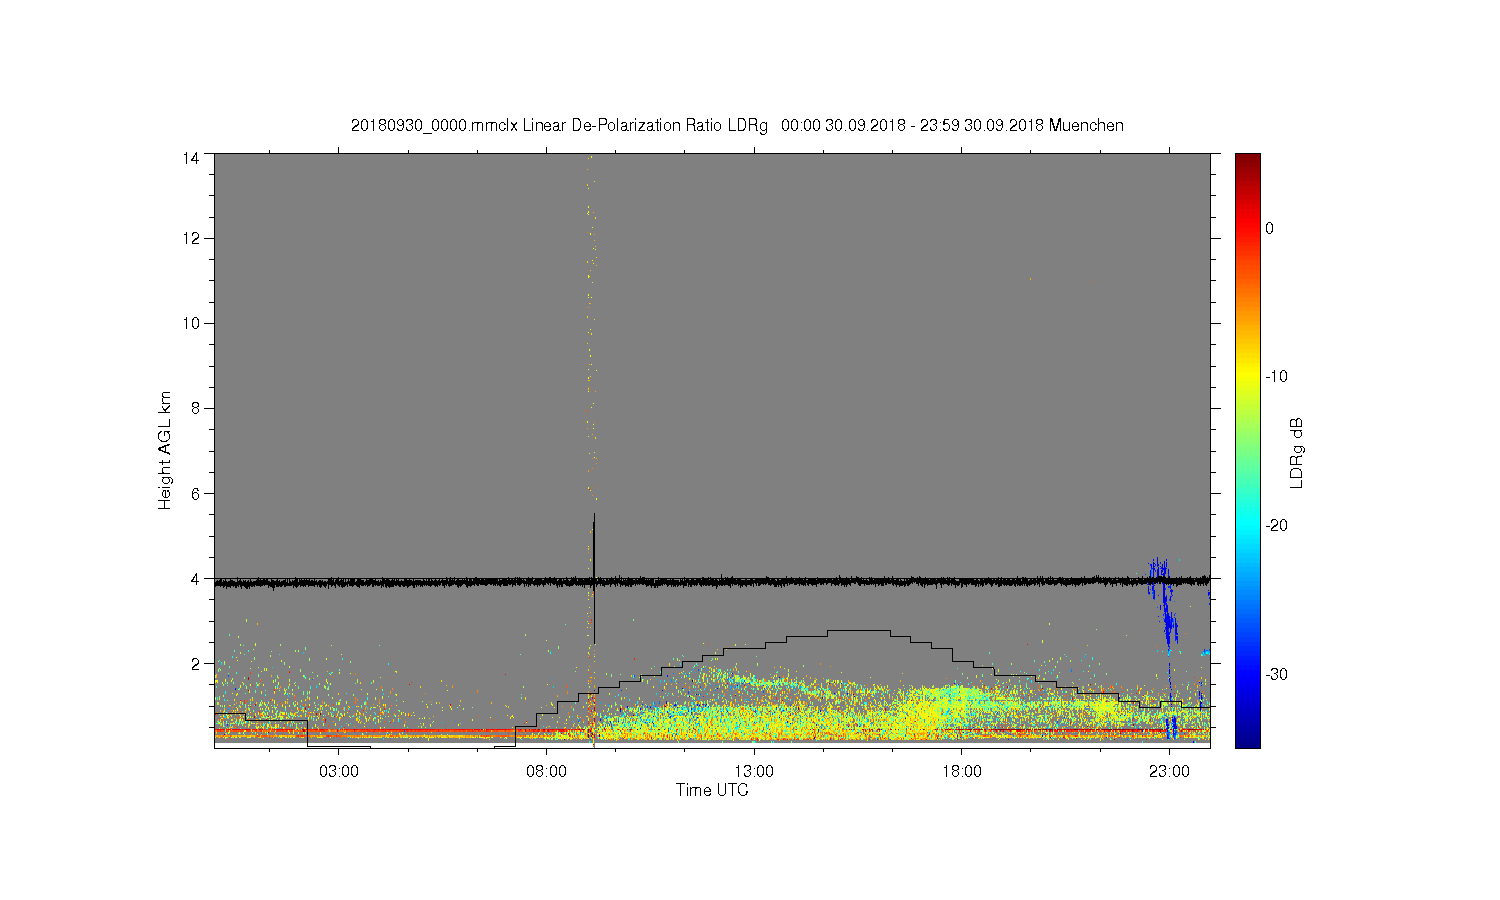
Task: Click the 8 km height tick label
Action: pos(194,408)
